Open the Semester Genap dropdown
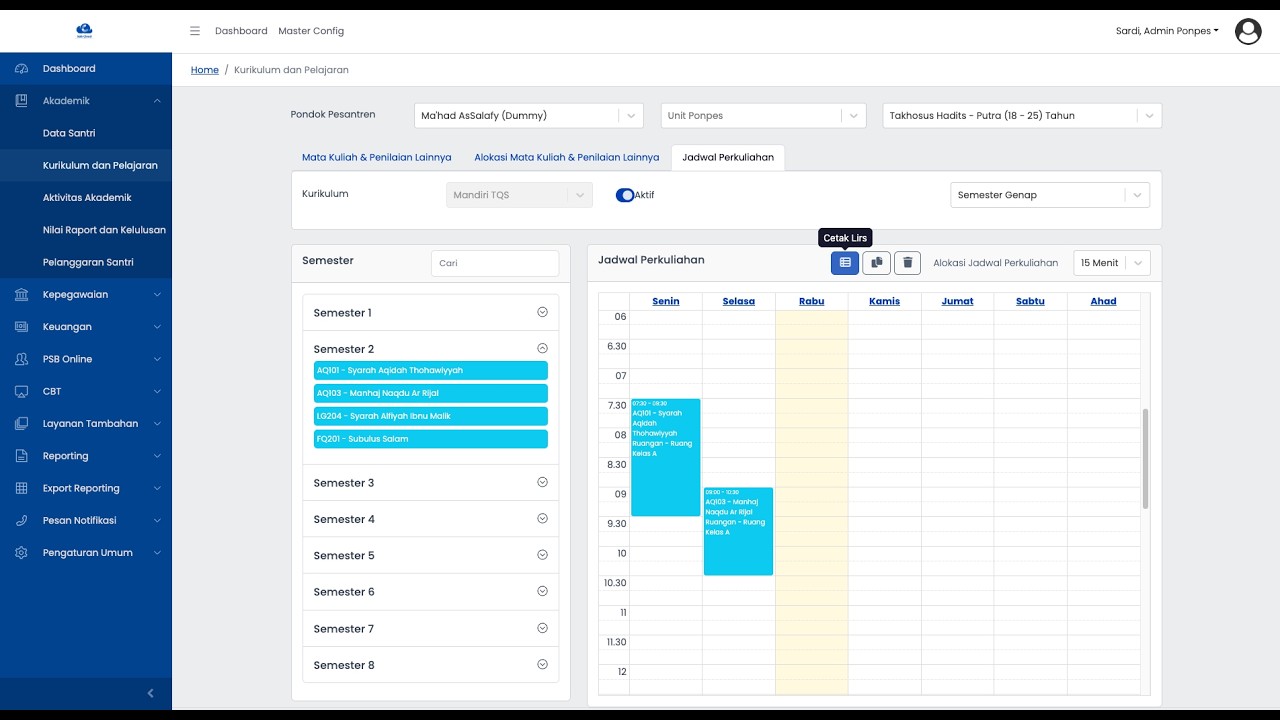This screenshot has width=1280, height=720. pyautogui.click(x=1050, y=195)
